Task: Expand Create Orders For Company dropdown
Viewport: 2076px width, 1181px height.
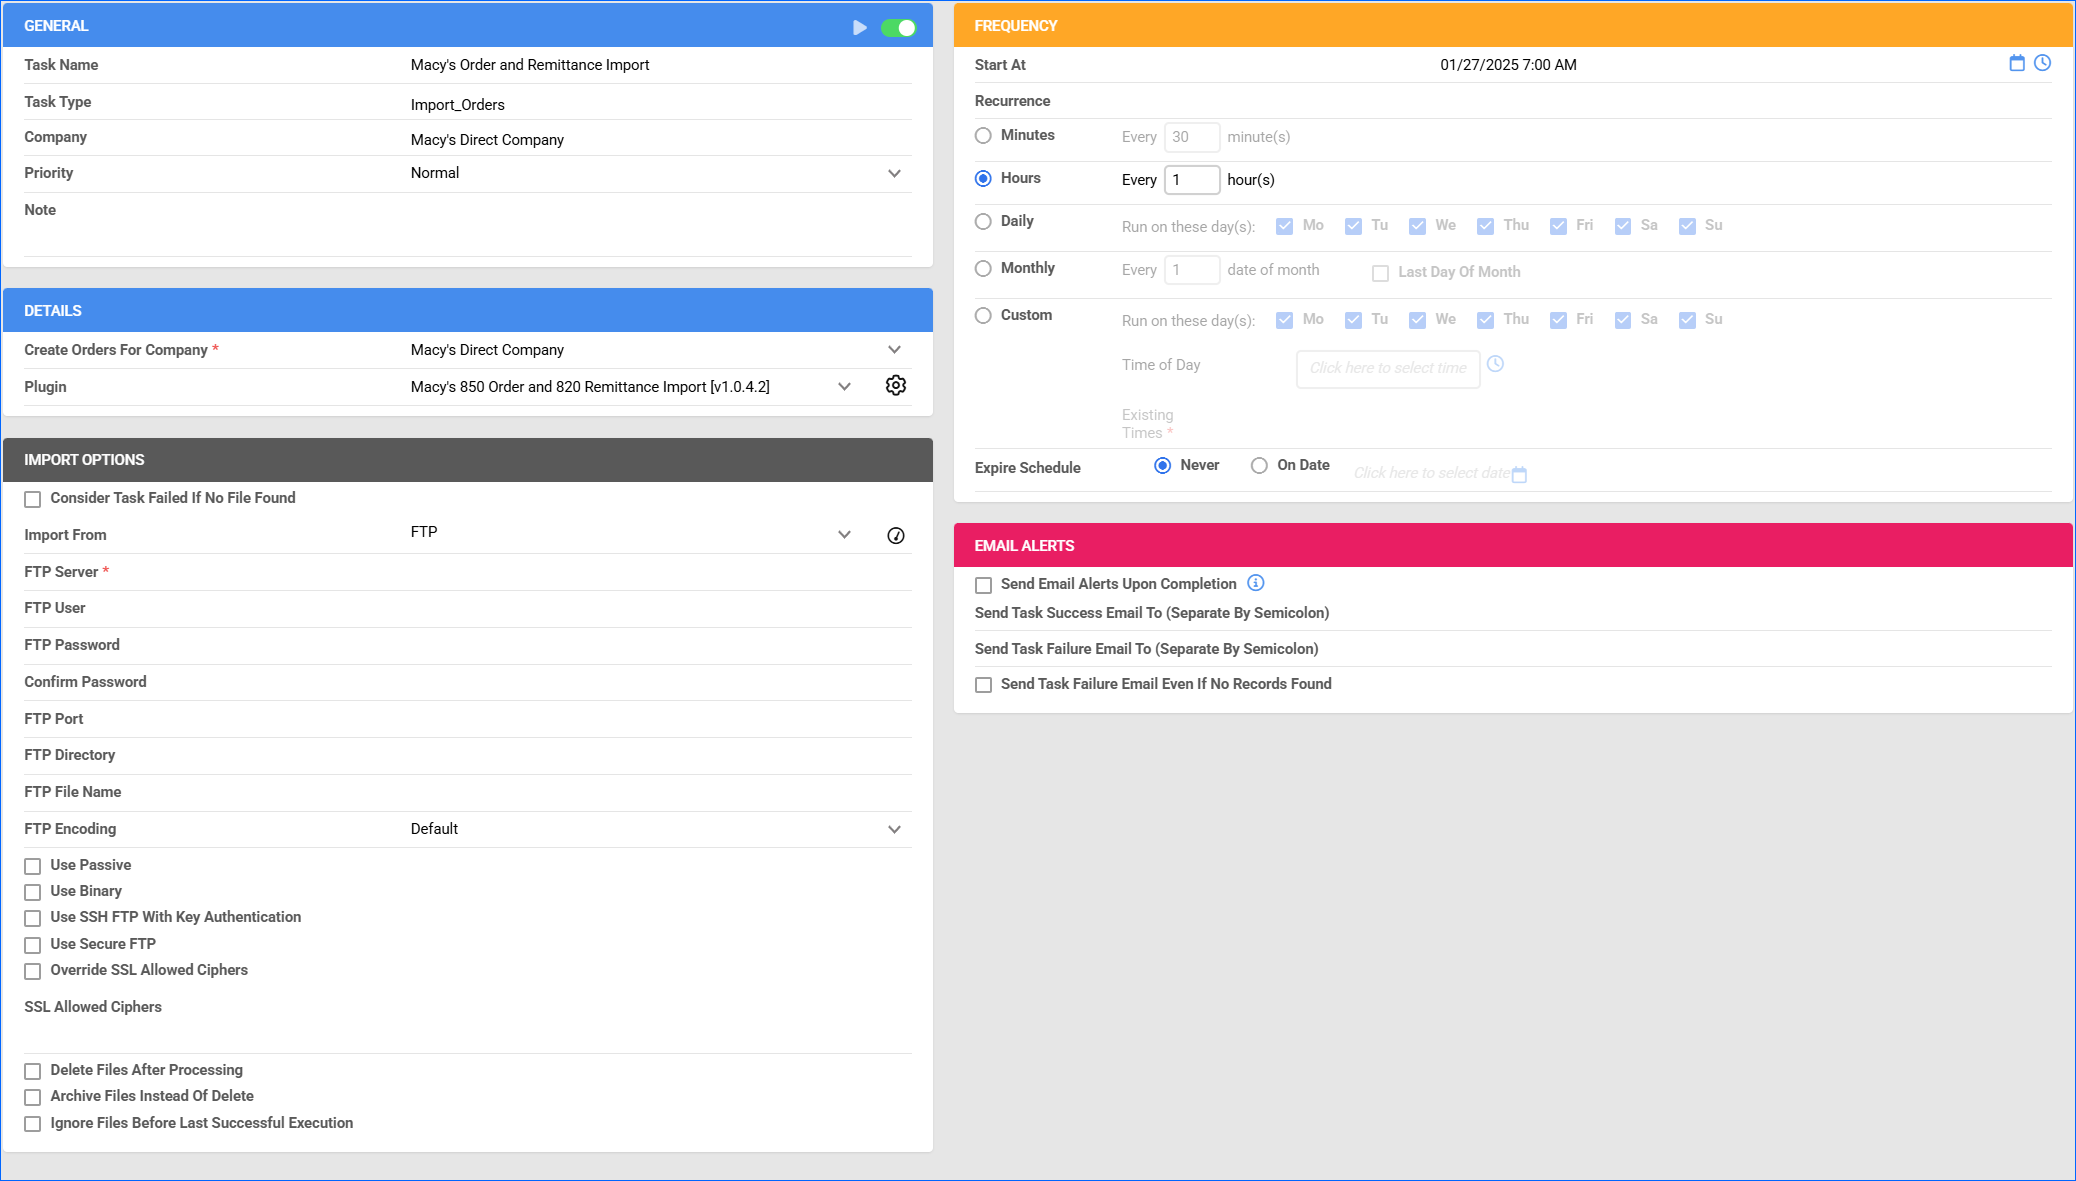Action: coord(894,349)
